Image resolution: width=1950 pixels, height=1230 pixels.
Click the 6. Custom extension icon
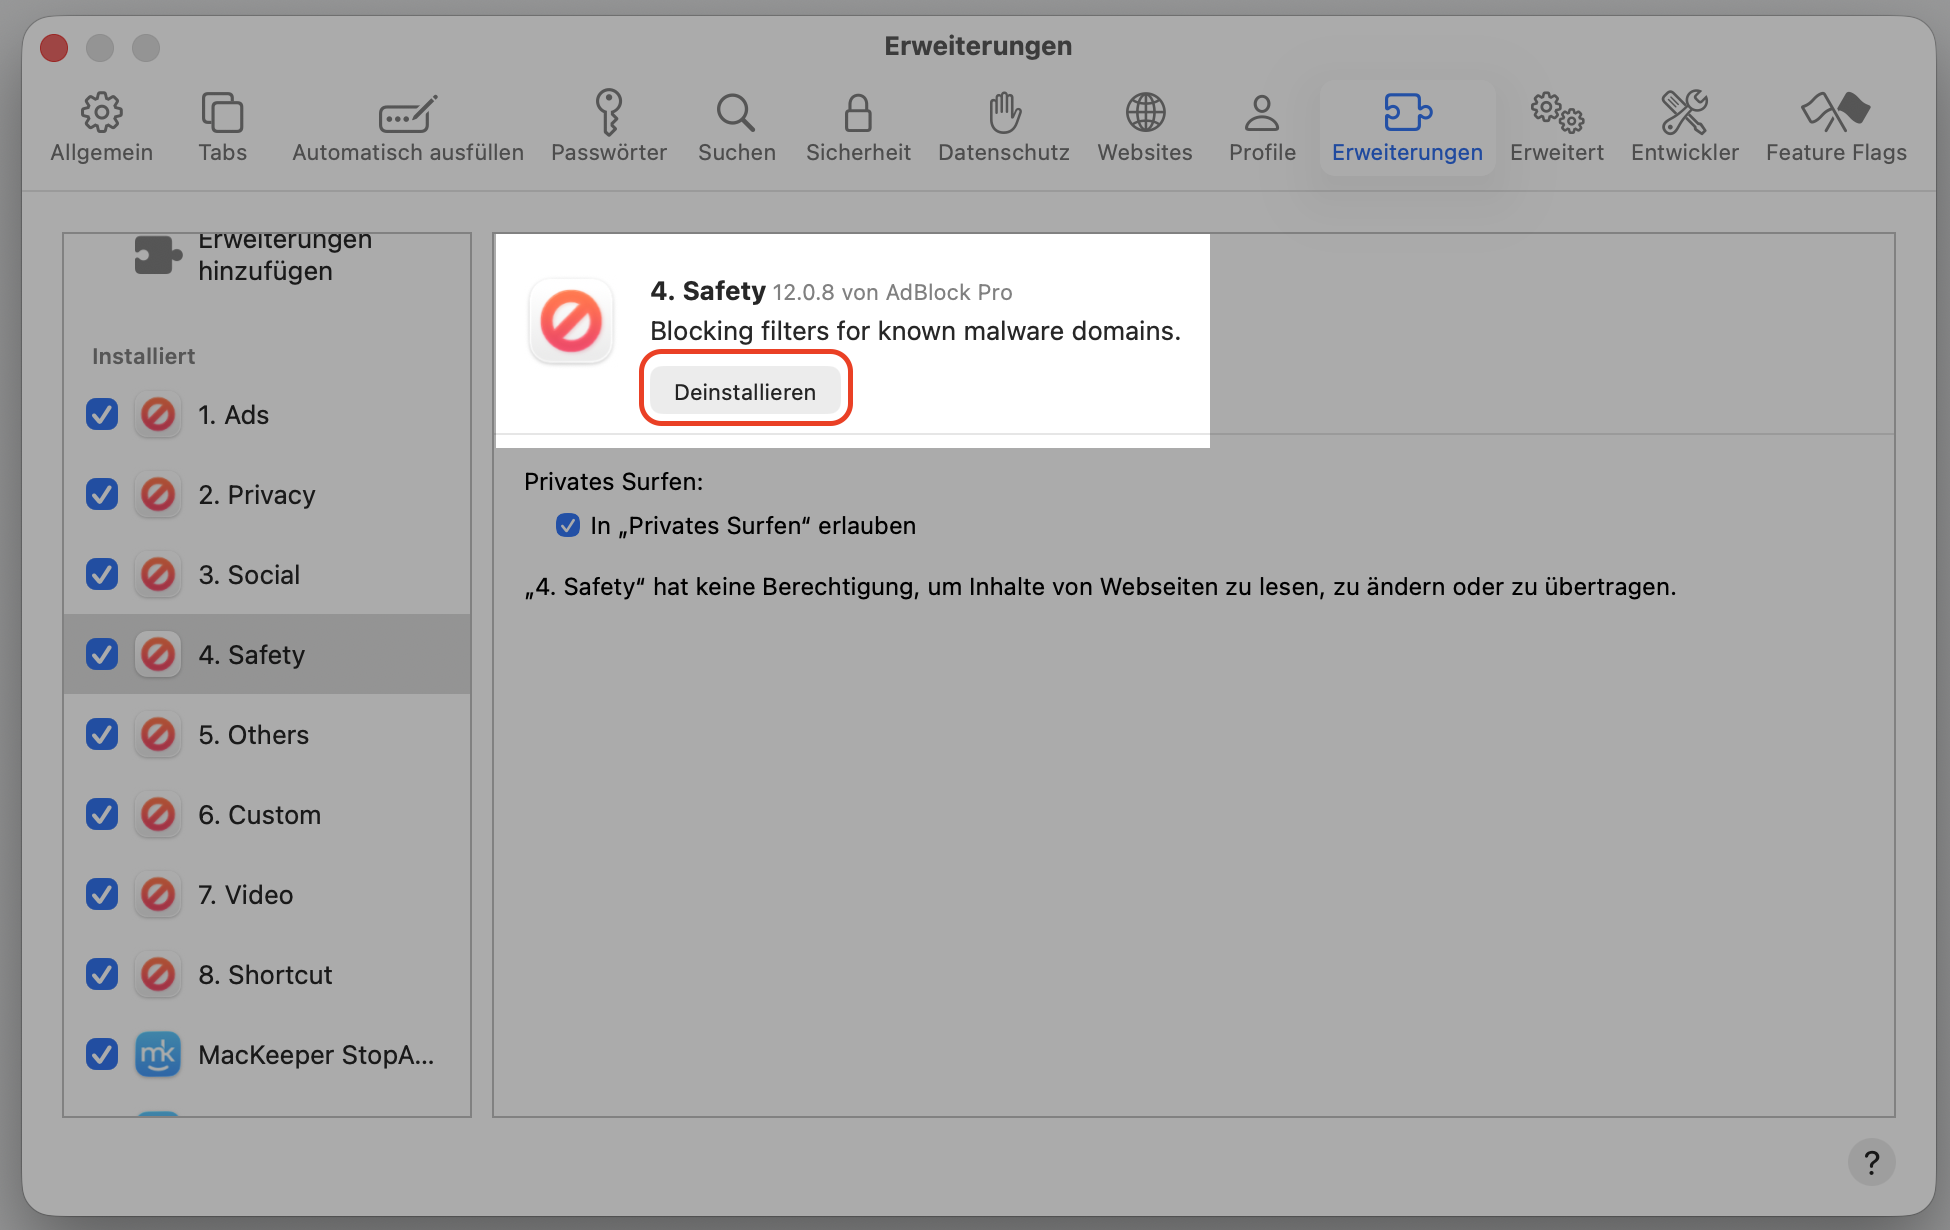point(158,814)
